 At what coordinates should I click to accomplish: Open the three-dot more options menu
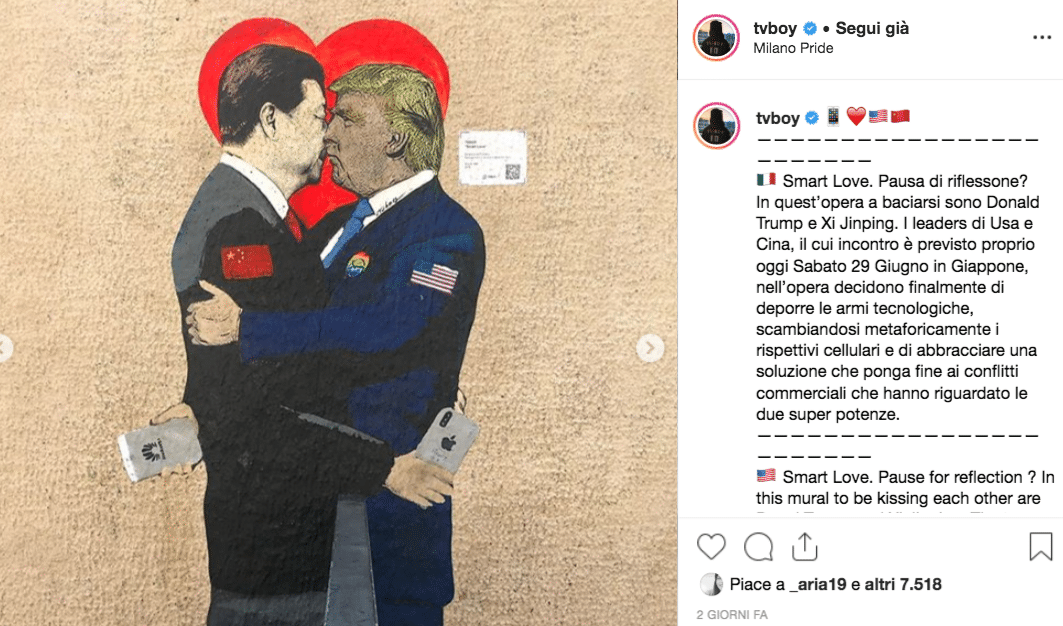click(x=1042, y=37)
